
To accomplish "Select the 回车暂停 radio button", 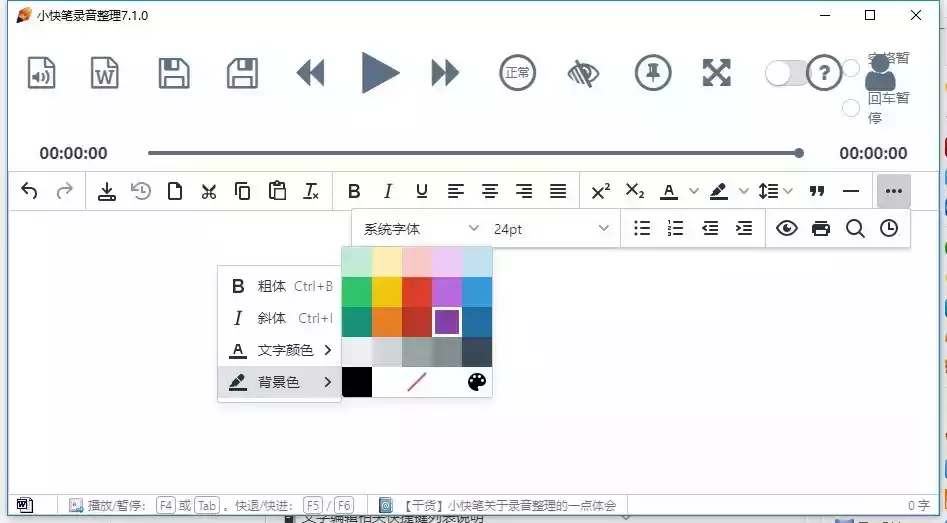I will coord(851,108).
